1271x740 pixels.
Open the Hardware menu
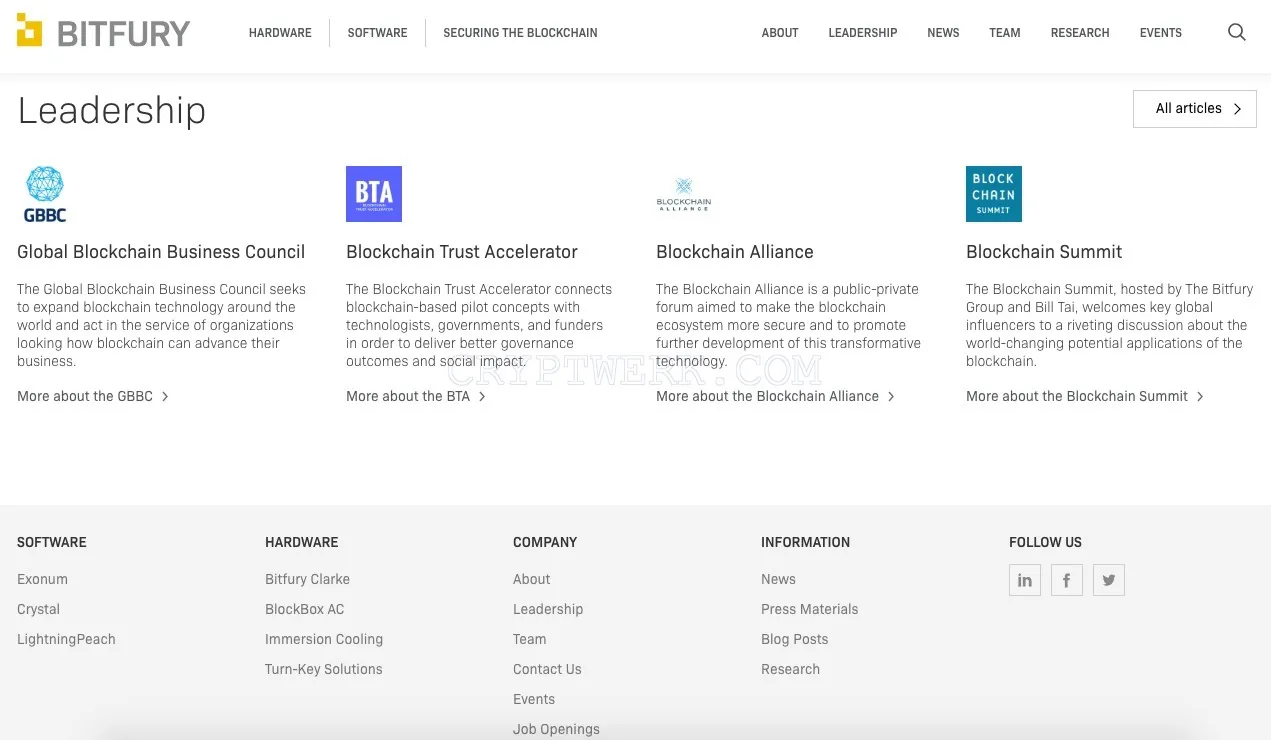point(280,33)
